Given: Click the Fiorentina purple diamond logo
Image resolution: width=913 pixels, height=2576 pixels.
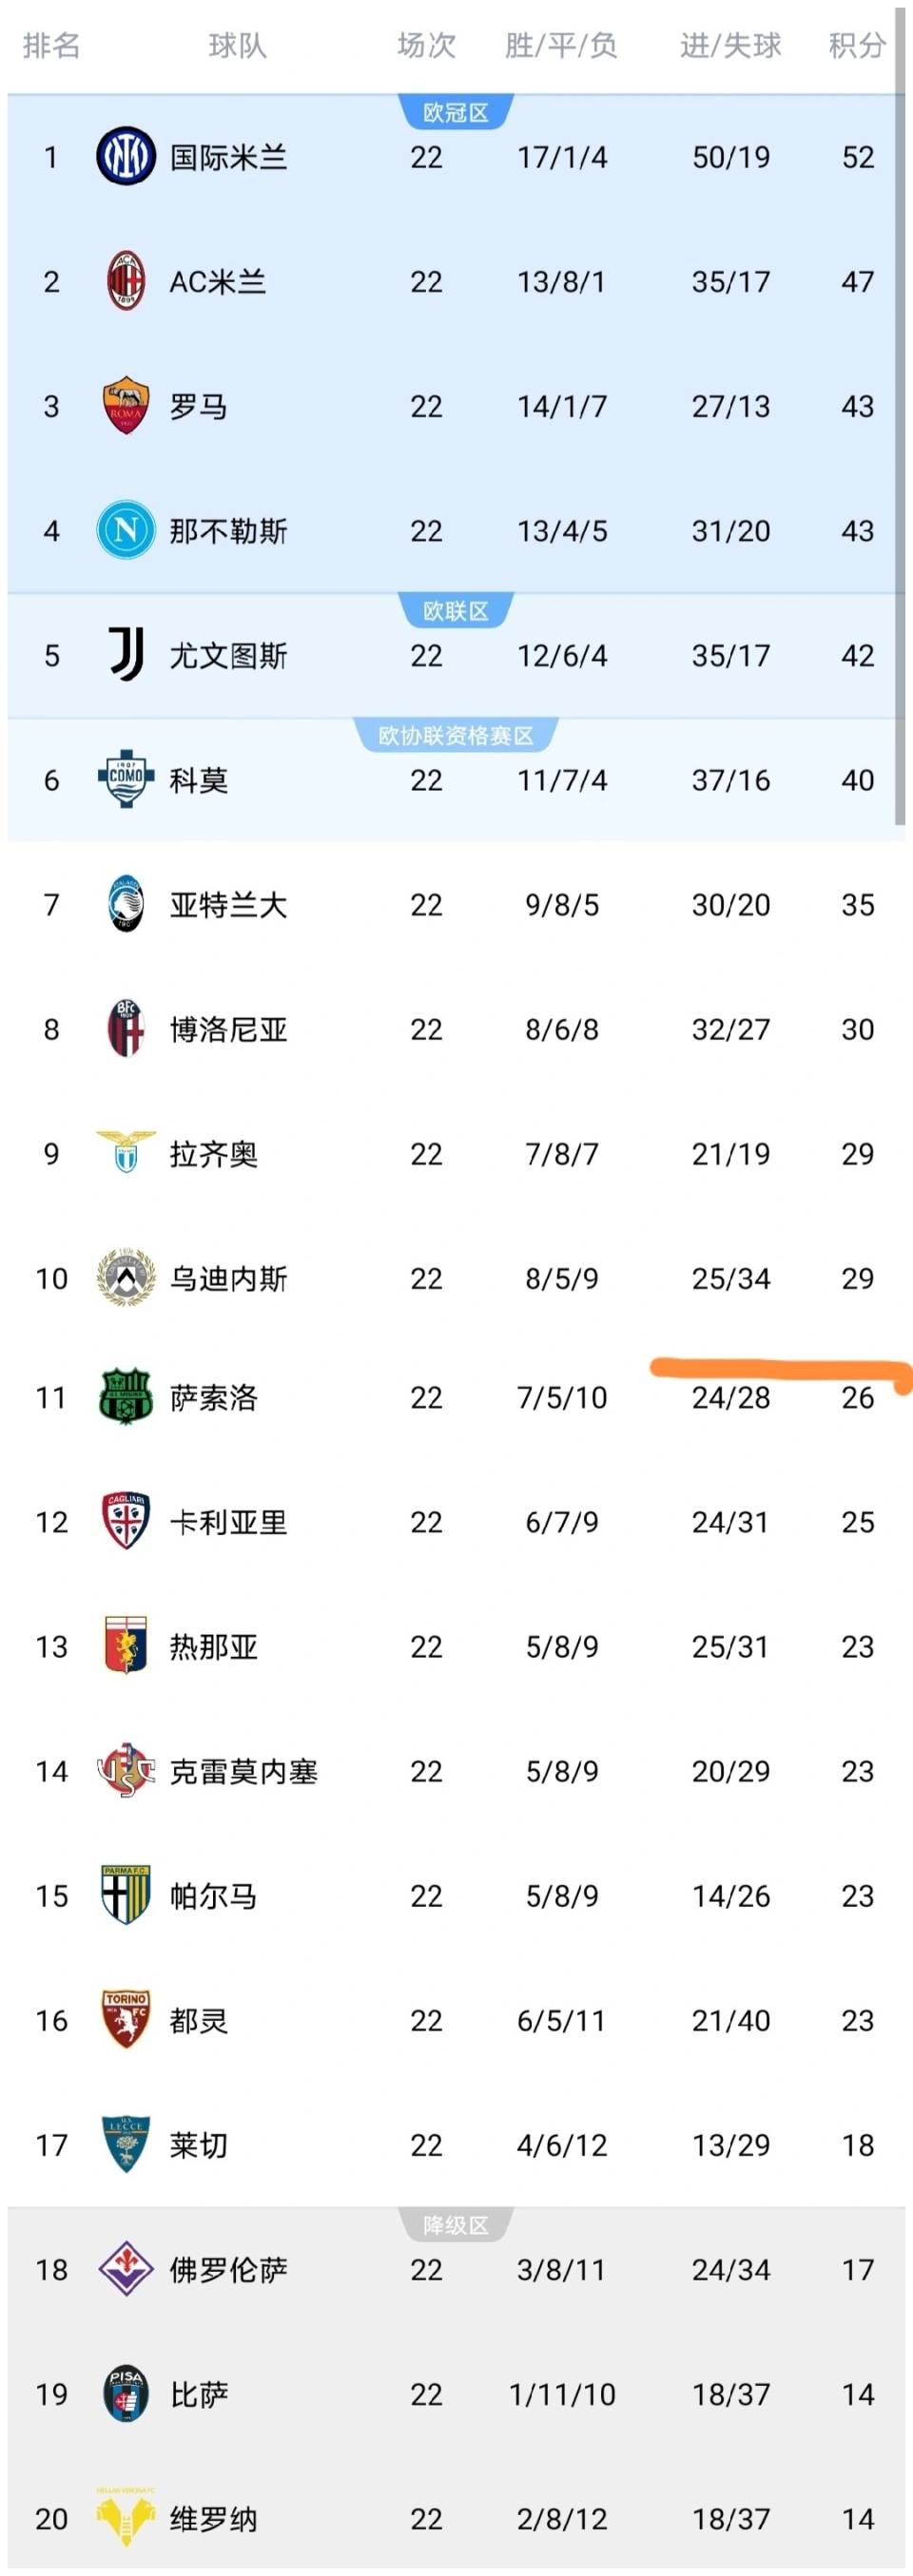Looking at the screenshot, I should point(126,2269).
